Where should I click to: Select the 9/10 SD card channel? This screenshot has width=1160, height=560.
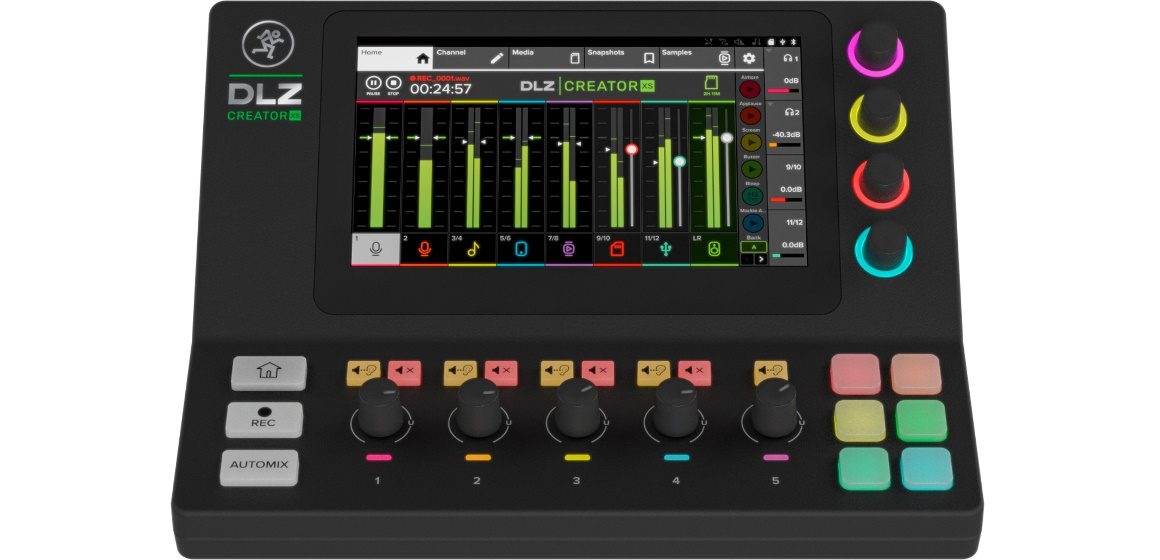[x=618, y=250]
